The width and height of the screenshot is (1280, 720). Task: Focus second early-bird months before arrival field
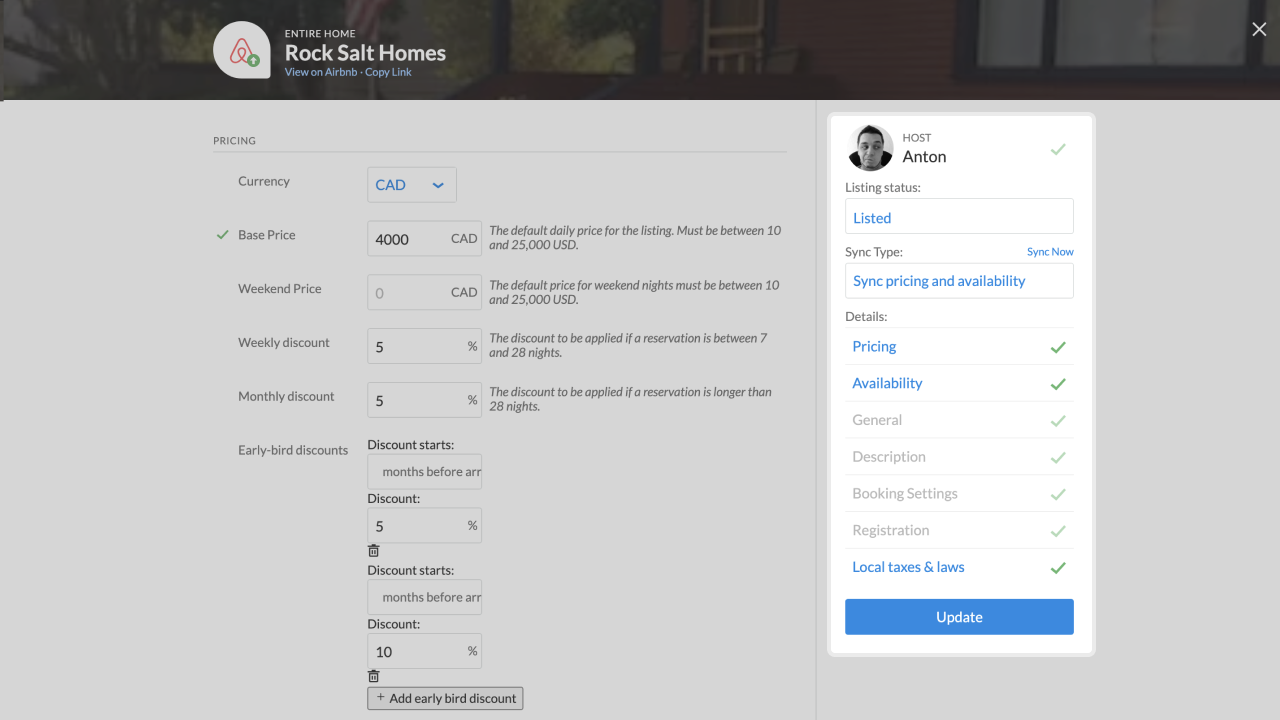[424, 597]
